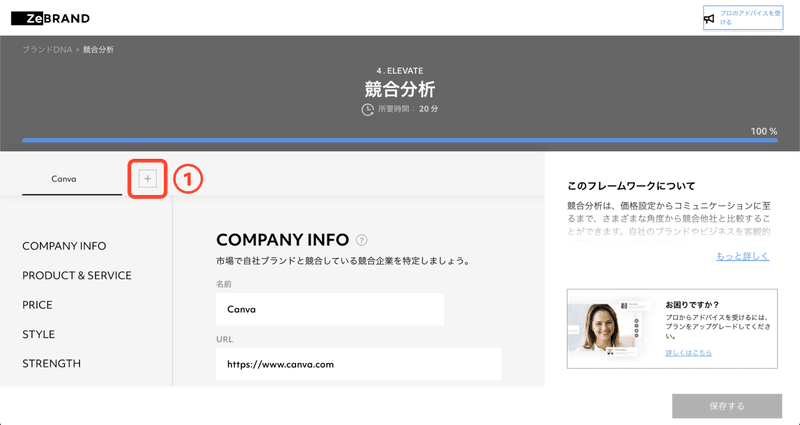
Task: Open pro advice via megaphone button
Action: (x=743, y=18)
